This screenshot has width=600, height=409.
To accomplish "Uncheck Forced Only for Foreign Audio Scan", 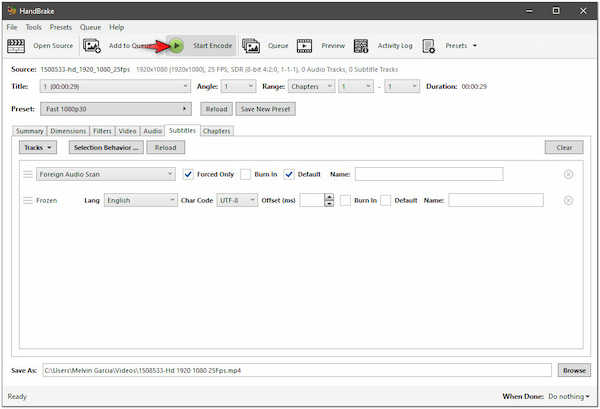I will [x=189, y=174].
